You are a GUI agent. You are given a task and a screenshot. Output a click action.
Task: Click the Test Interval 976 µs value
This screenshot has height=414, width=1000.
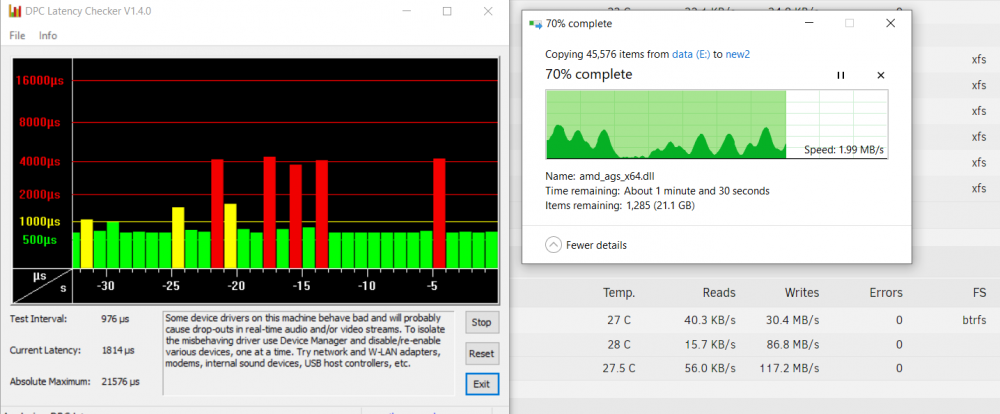point(117,318)
